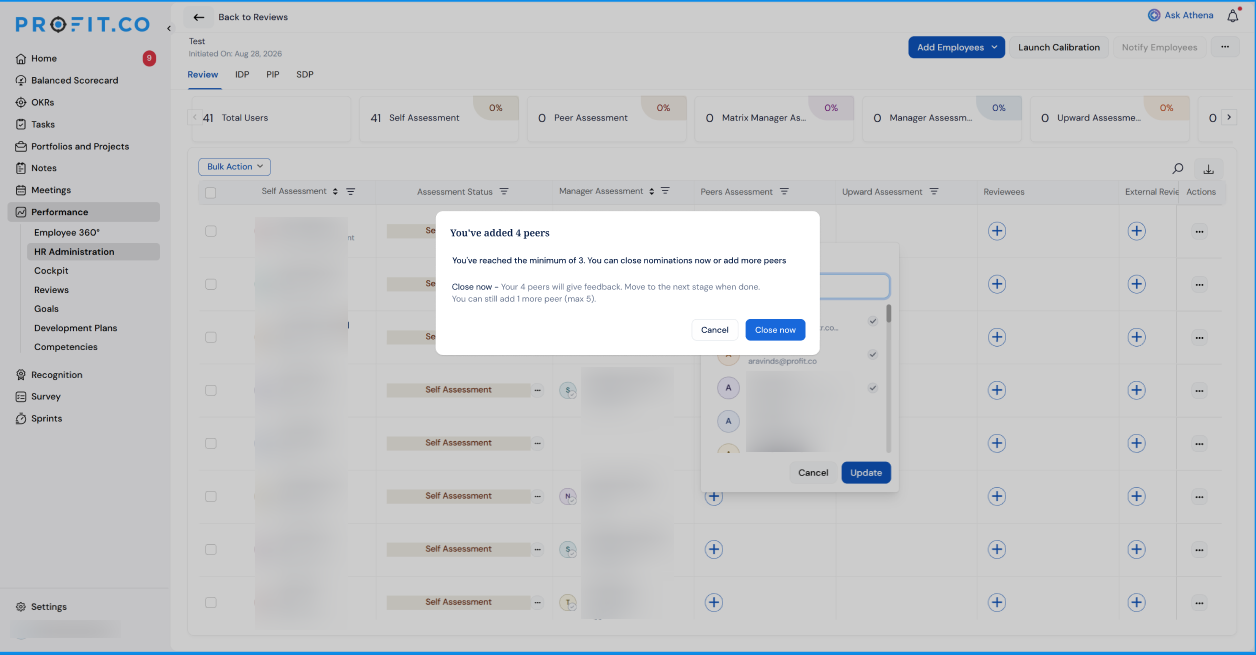Filter the Peers Assessment column
This screenshot has height=655, width=1256.
784,191
